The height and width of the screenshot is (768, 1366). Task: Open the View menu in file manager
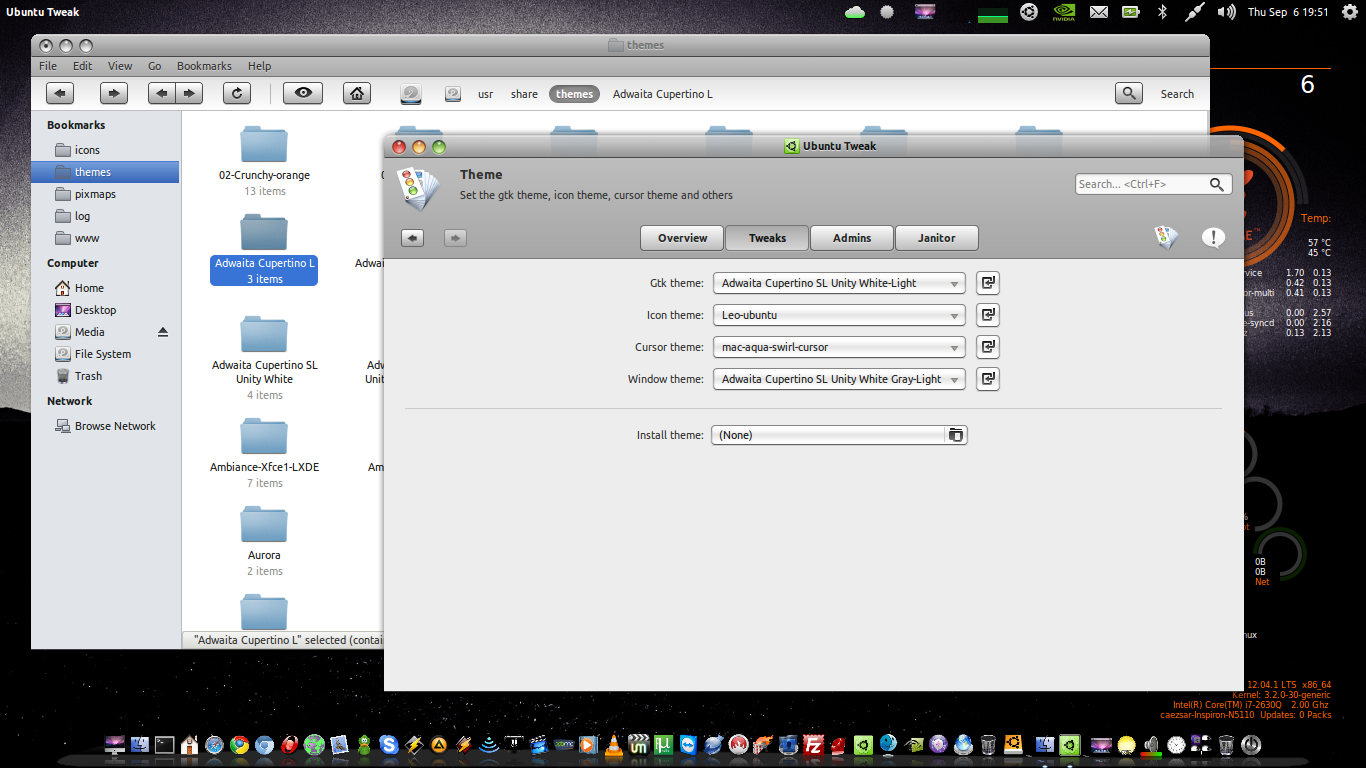click(x=120, y=66)
